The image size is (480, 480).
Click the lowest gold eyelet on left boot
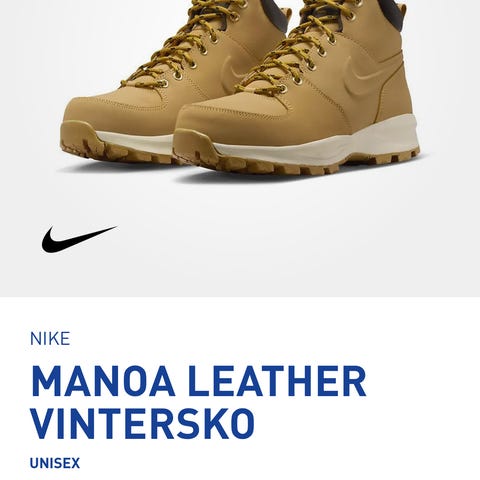click(162, 83)
